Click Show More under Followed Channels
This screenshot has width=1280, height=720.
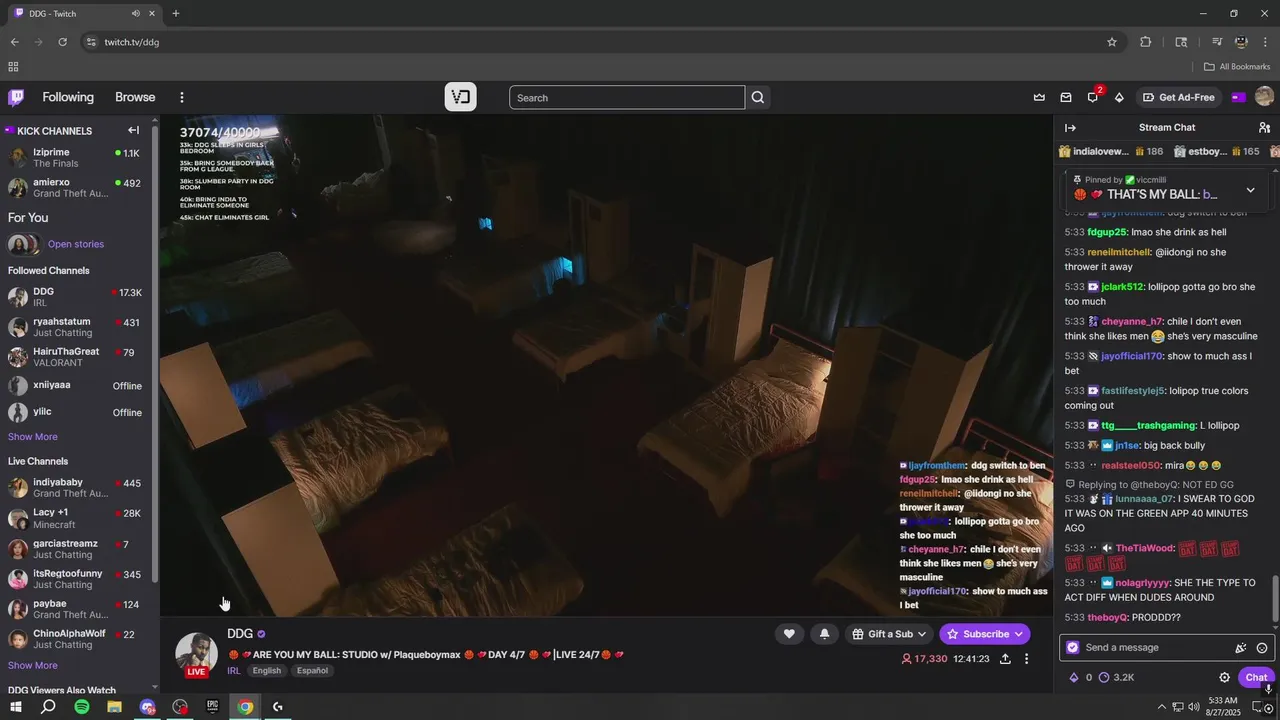33,437
